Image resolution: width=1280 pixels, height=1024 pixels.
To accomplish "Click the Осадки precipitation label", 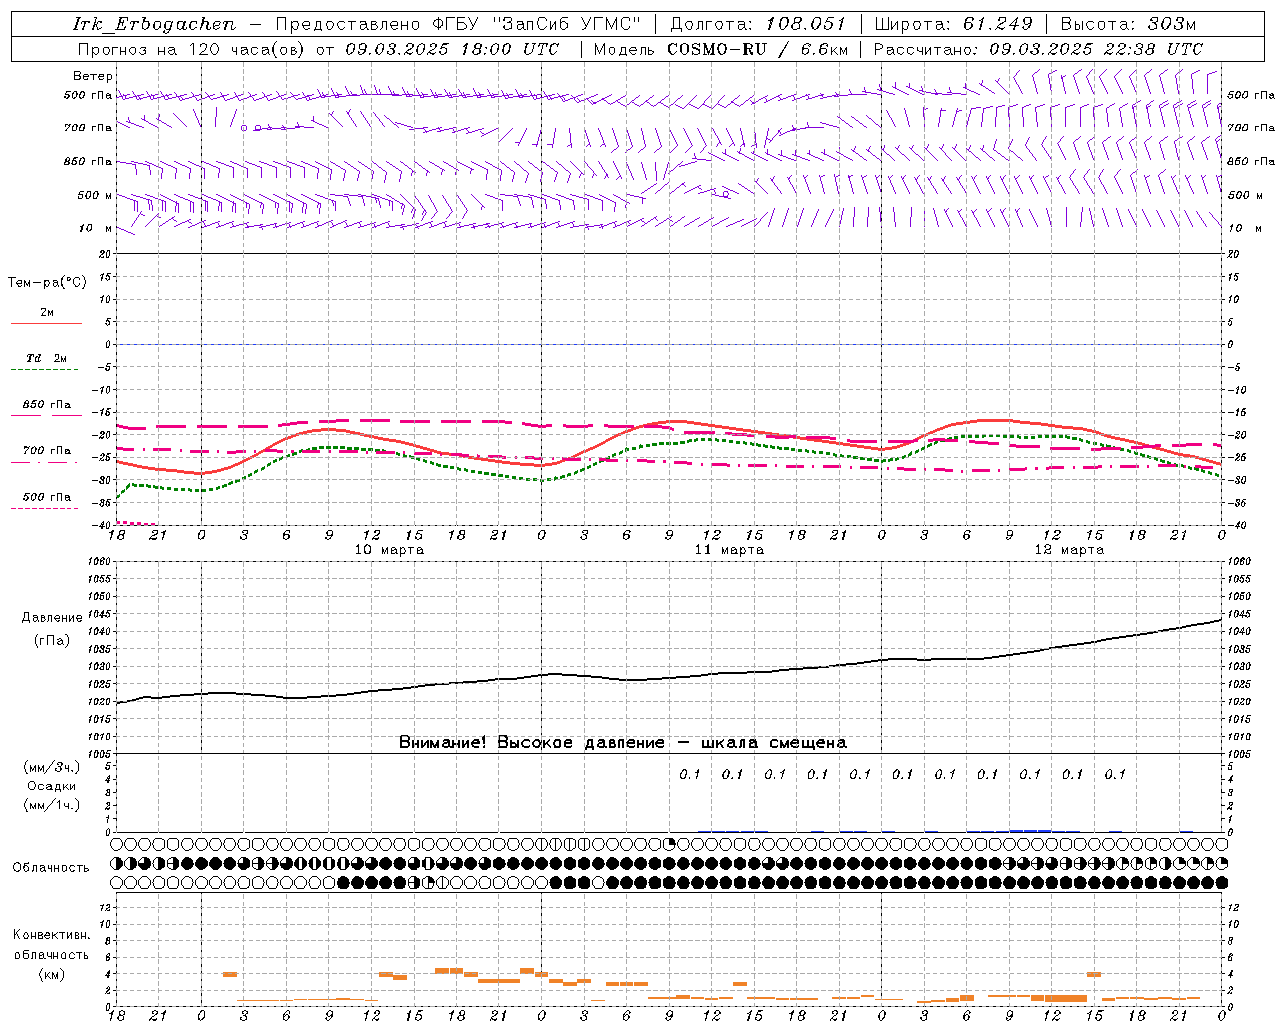I will (x=52, y=786).
